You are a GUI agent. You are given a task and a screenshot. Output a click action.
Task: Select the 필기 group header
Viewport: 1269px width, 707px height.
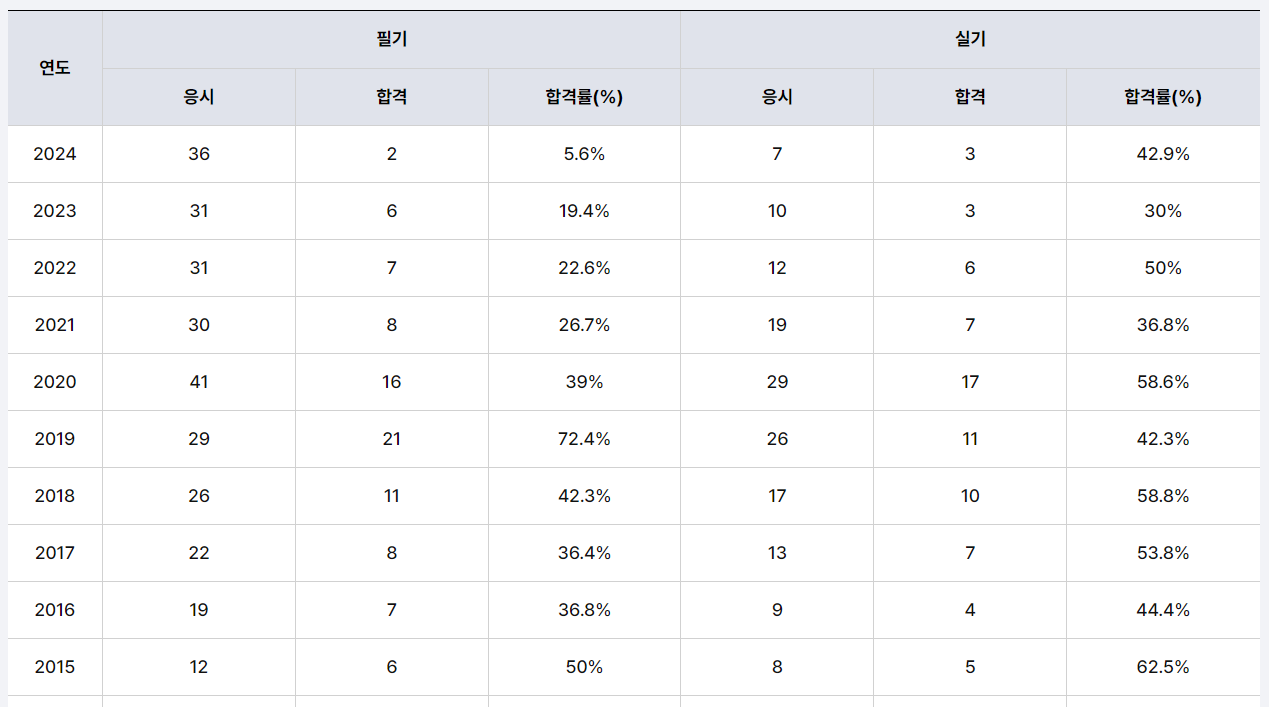coord(391,40)
